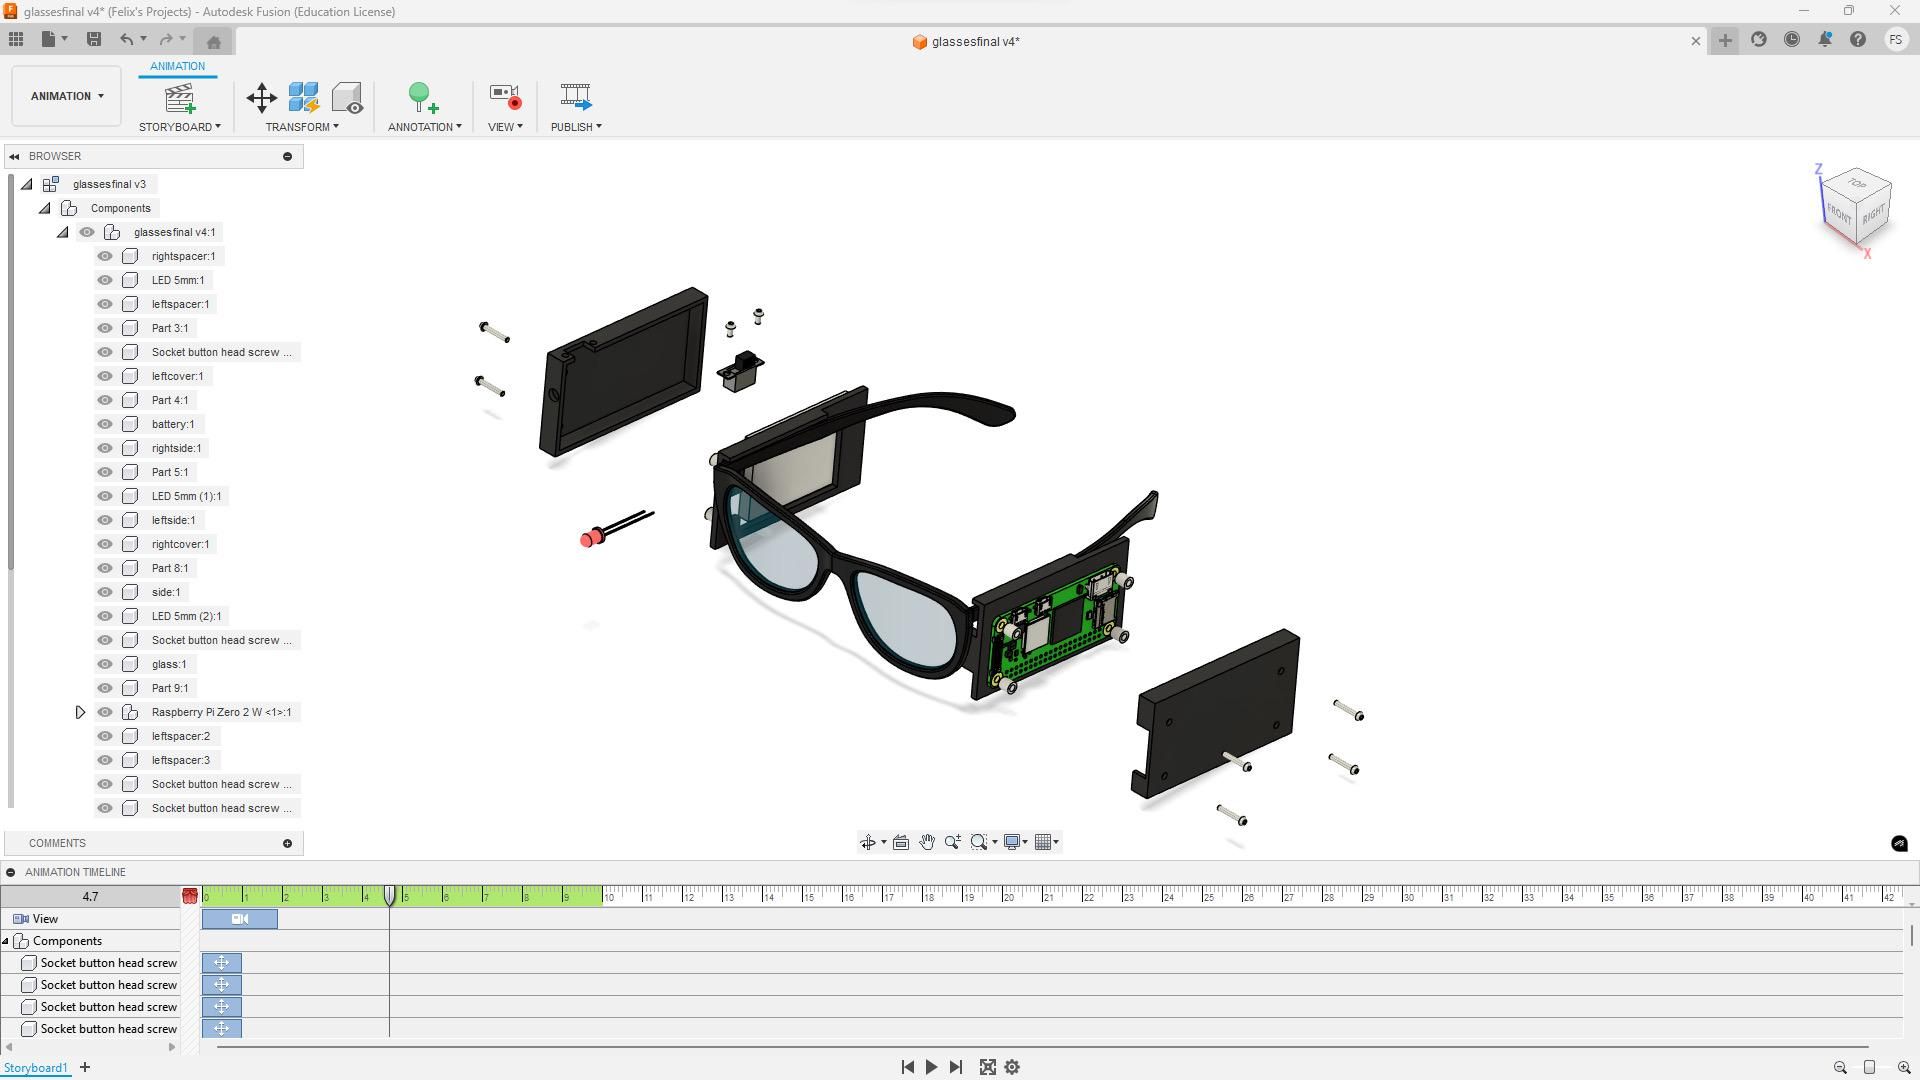This screenshot has height=1080, width=1920.
Task: Toggle visibility of leftcover:1
Action: [105, 376]
